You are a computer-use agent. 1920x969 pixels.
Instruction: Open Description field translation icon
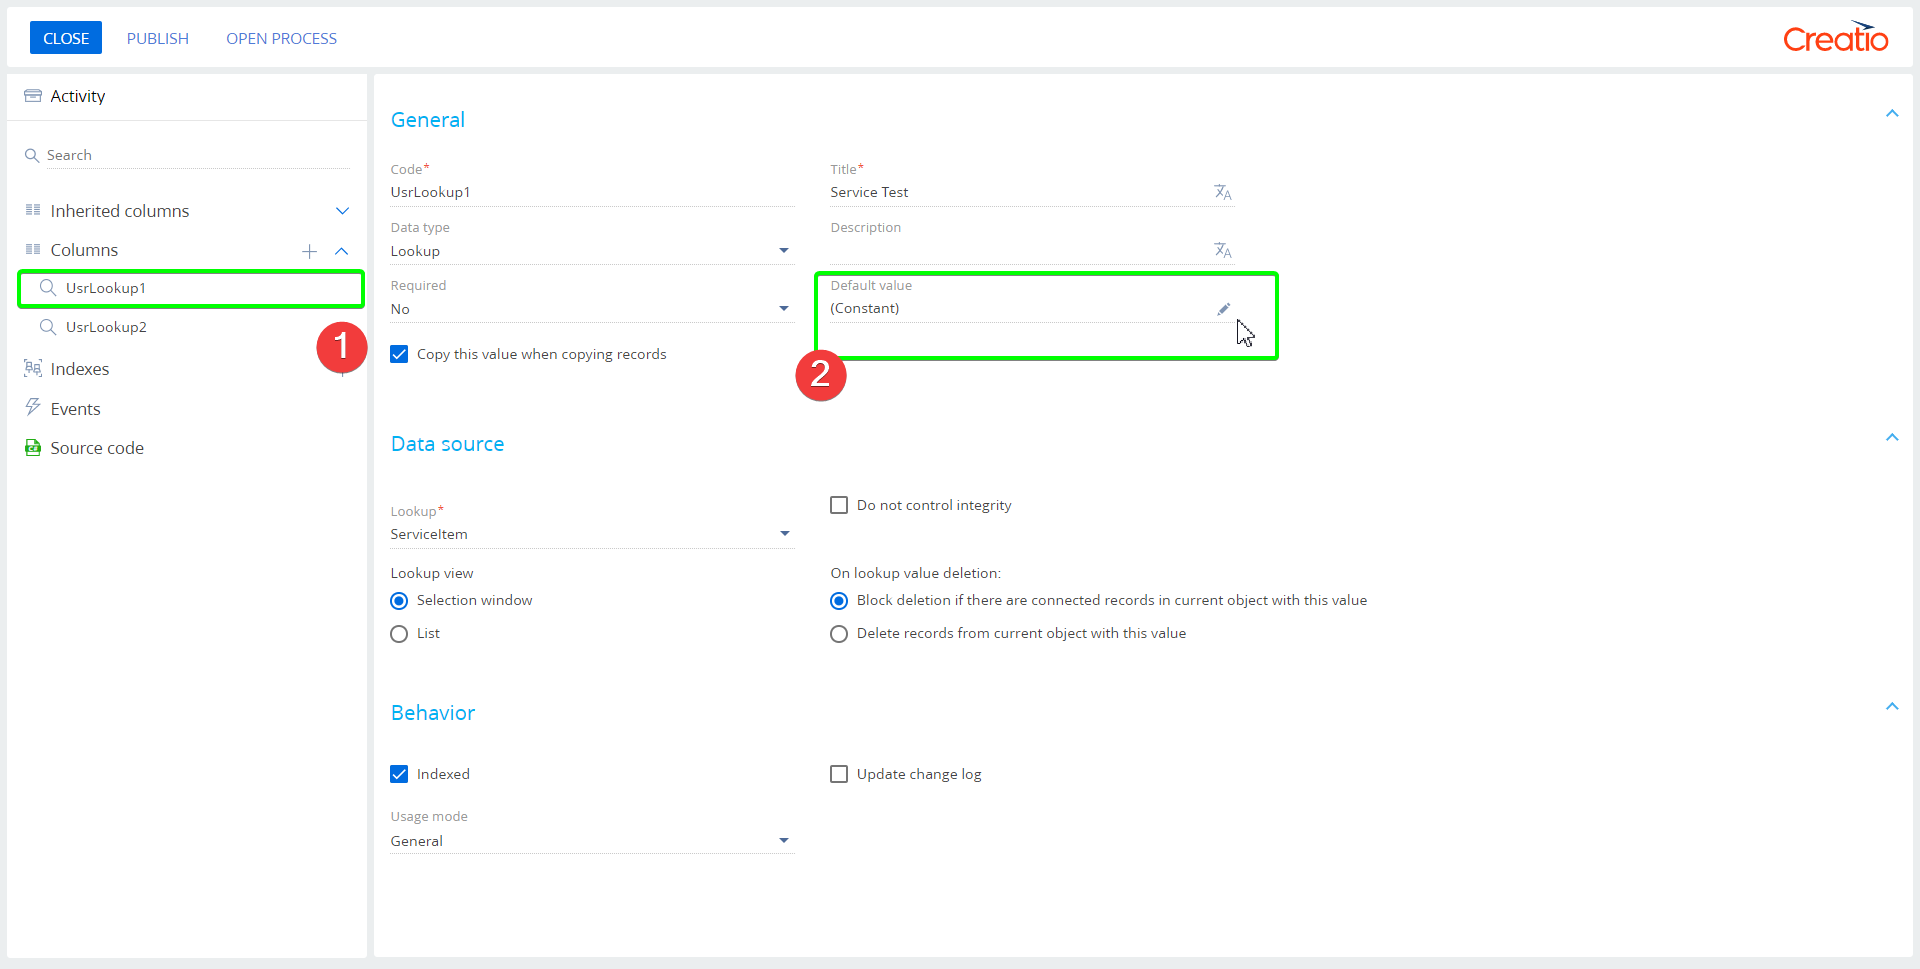point(1223,250)
